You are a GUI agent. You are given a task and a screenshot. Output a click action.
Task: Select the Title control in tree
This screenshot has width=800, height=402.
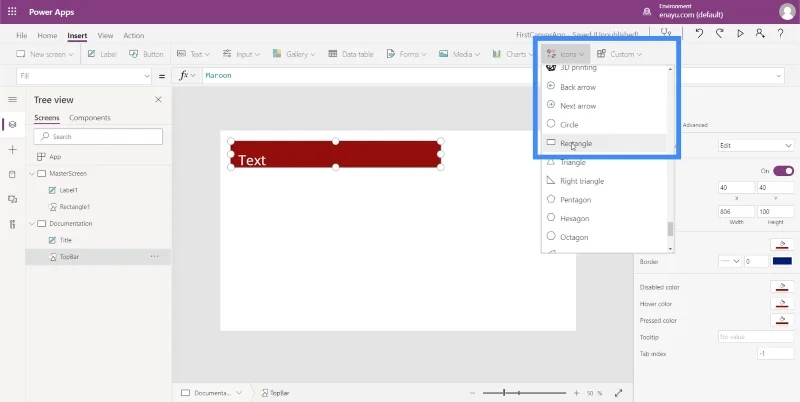click(x=65, y=240)
